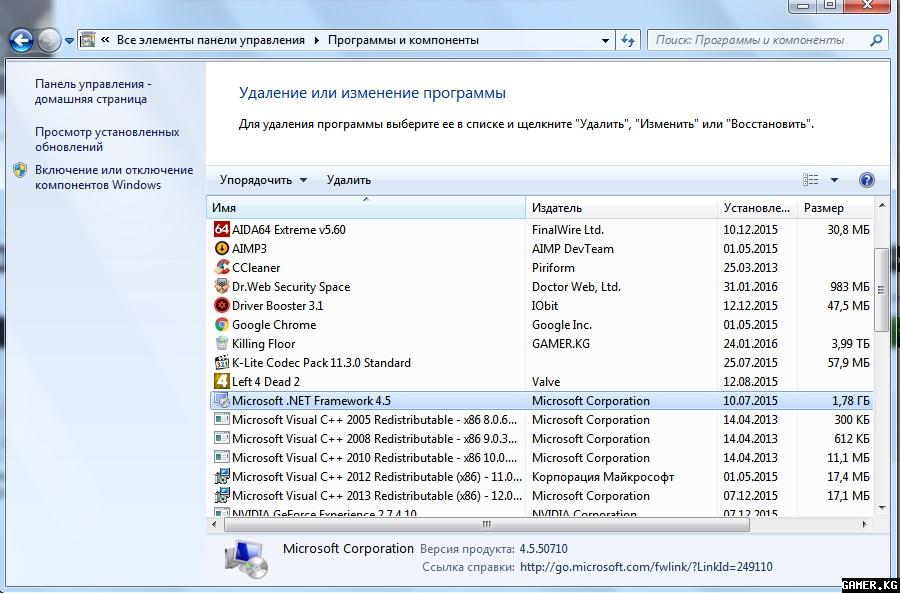Click the Control Panel icon in address bar

[x=87, y=40]
